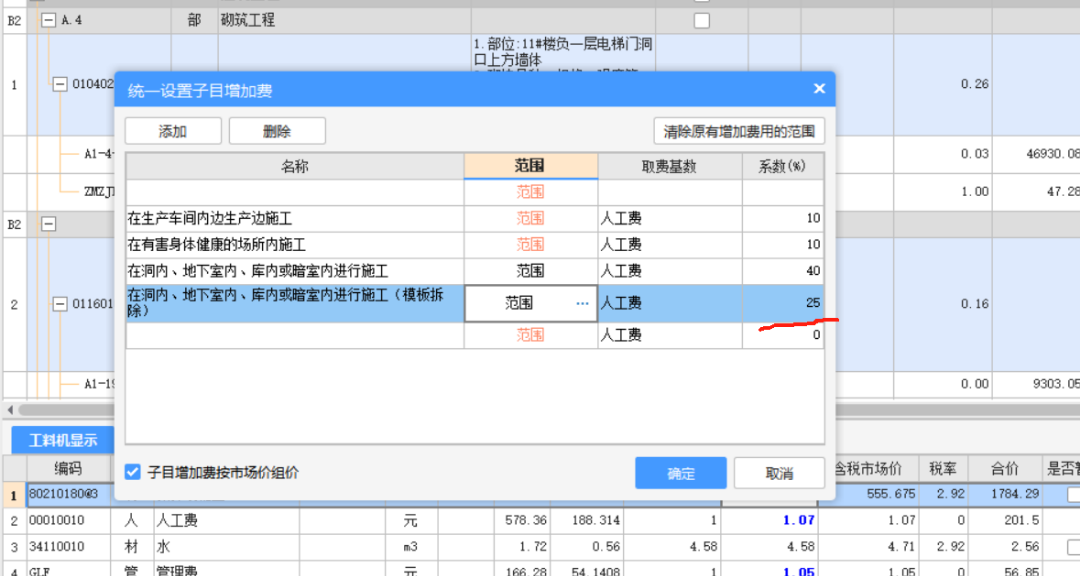
Task: Click the 系数(%) column header
Action: point(782,166)
